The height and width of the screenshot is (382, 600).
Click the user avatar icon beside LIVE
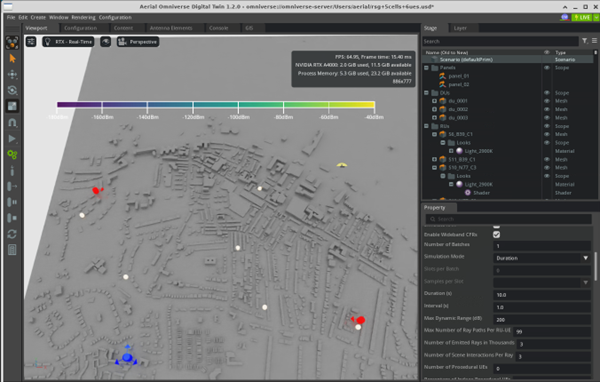(564, 17)
